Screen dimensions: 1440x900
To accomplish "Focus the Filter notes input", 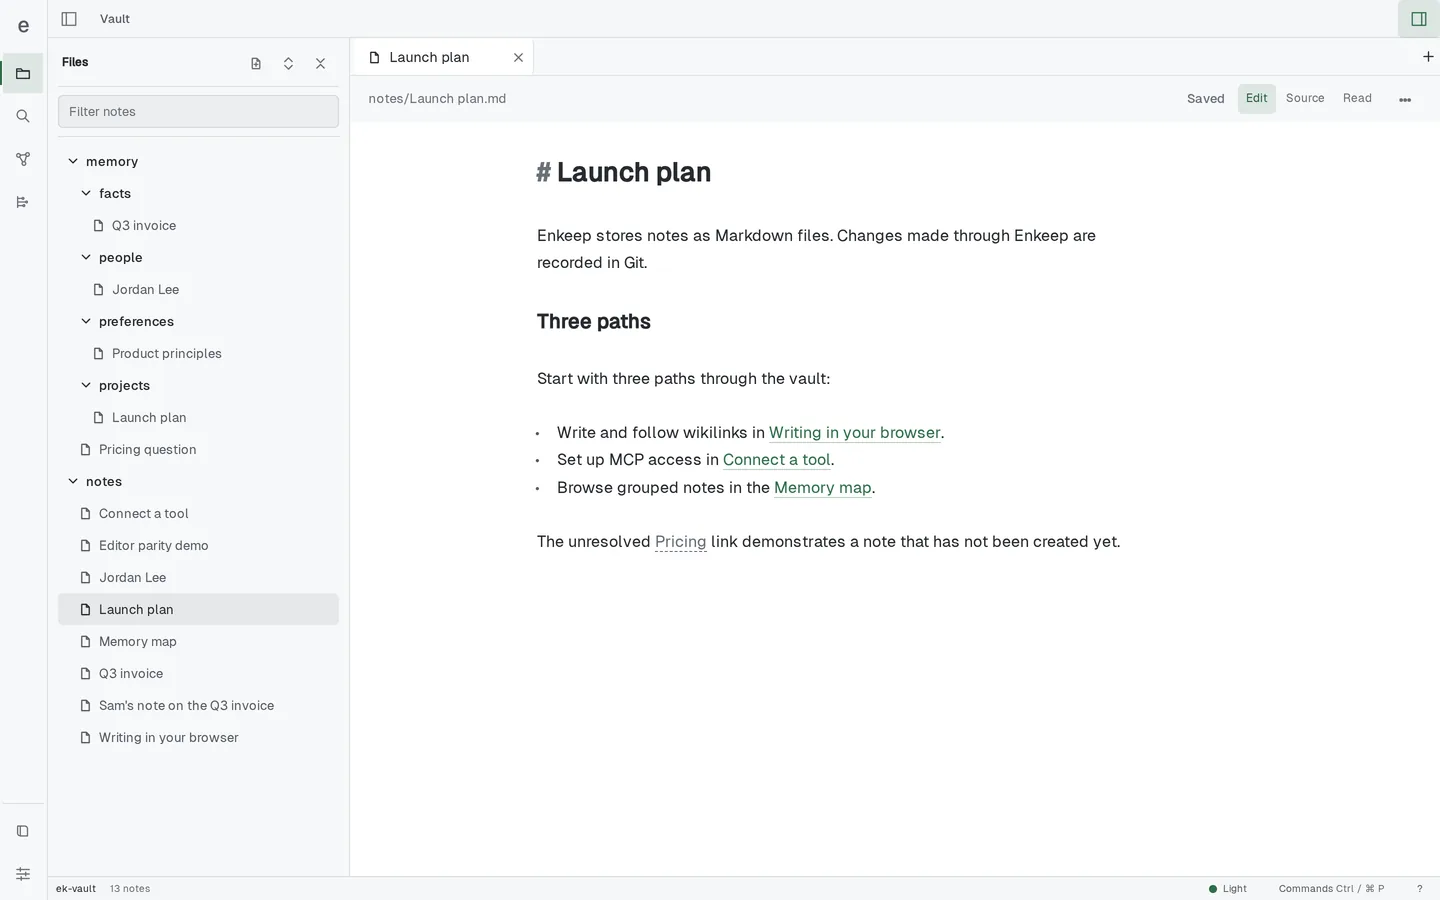I will tap(198, 112).
